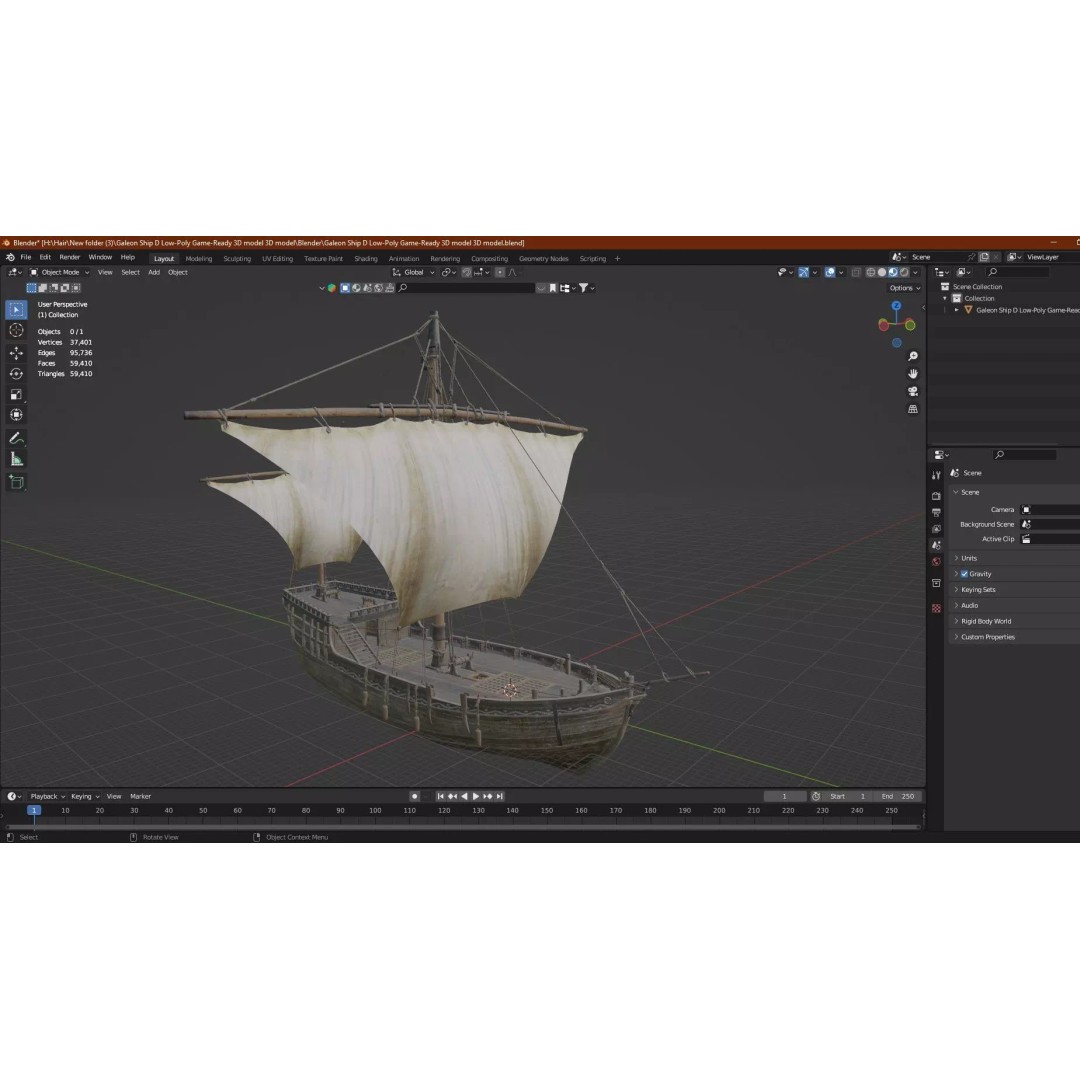Screen dimensions: 1080x1080
Task: Expand the Keying Sets panel
Action: [x=978, y=590]
